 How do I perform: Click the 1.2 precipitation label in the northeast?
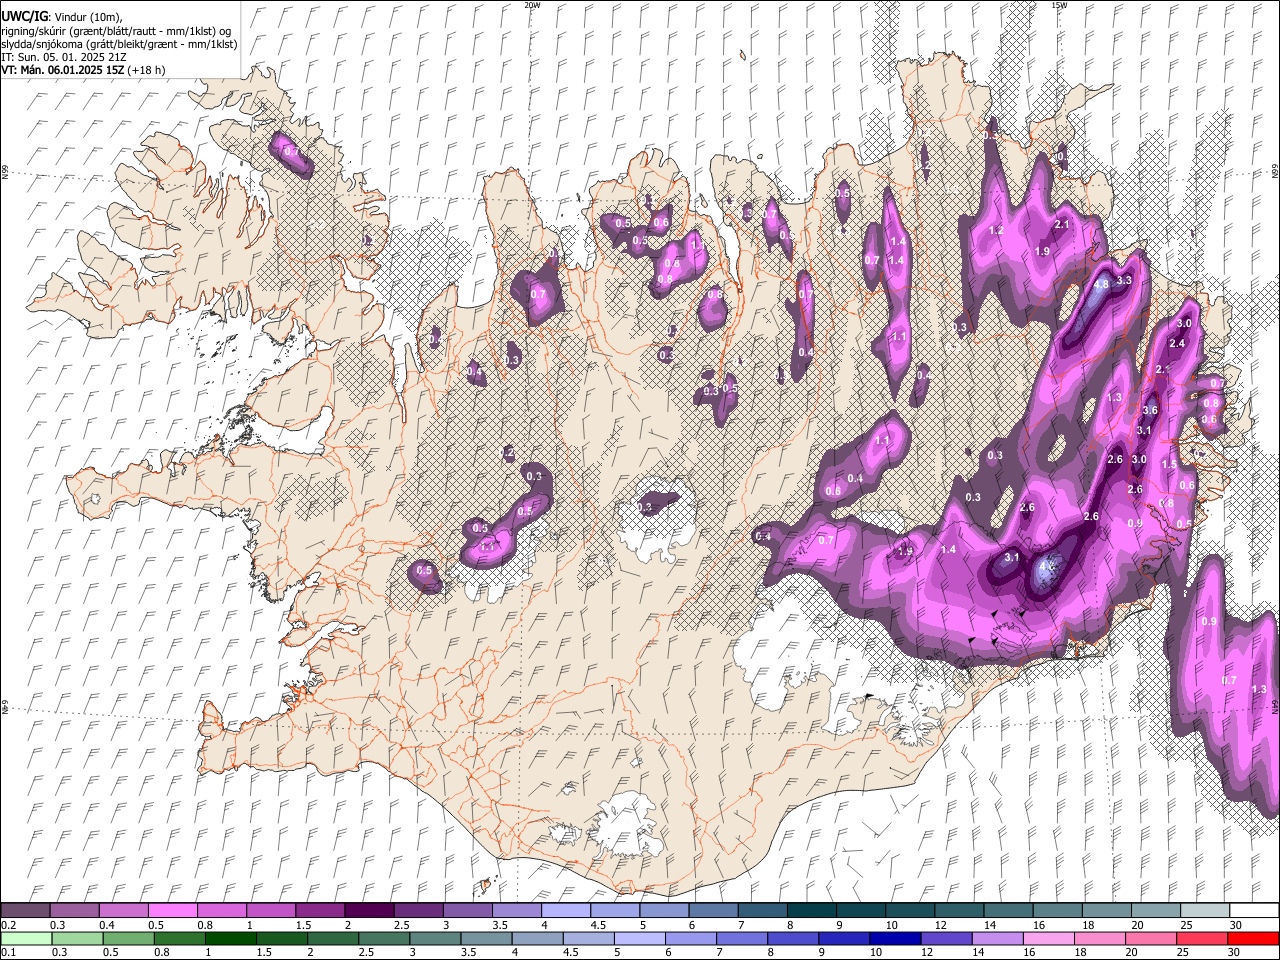click(x=996, y=230)
